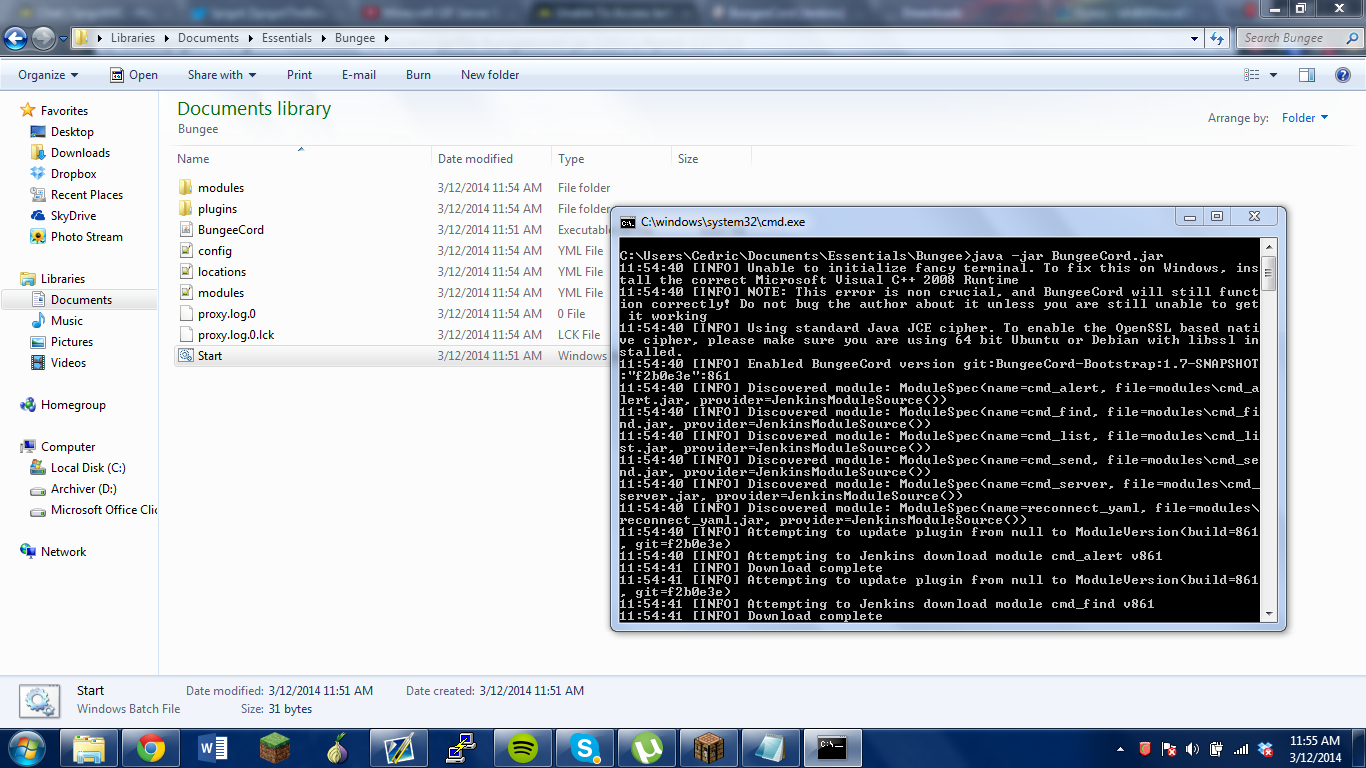Viewport: 1366px width, 768px height.
Task: Click the Change your view icon
Action: tap(1254, 74)
